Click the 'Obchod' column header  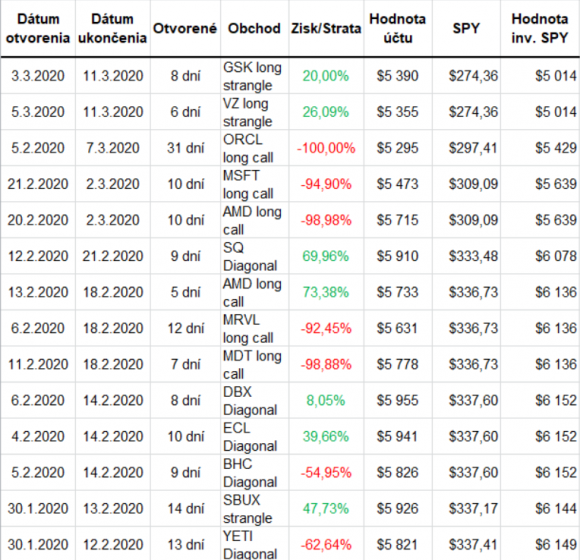(x=254, y=28)
